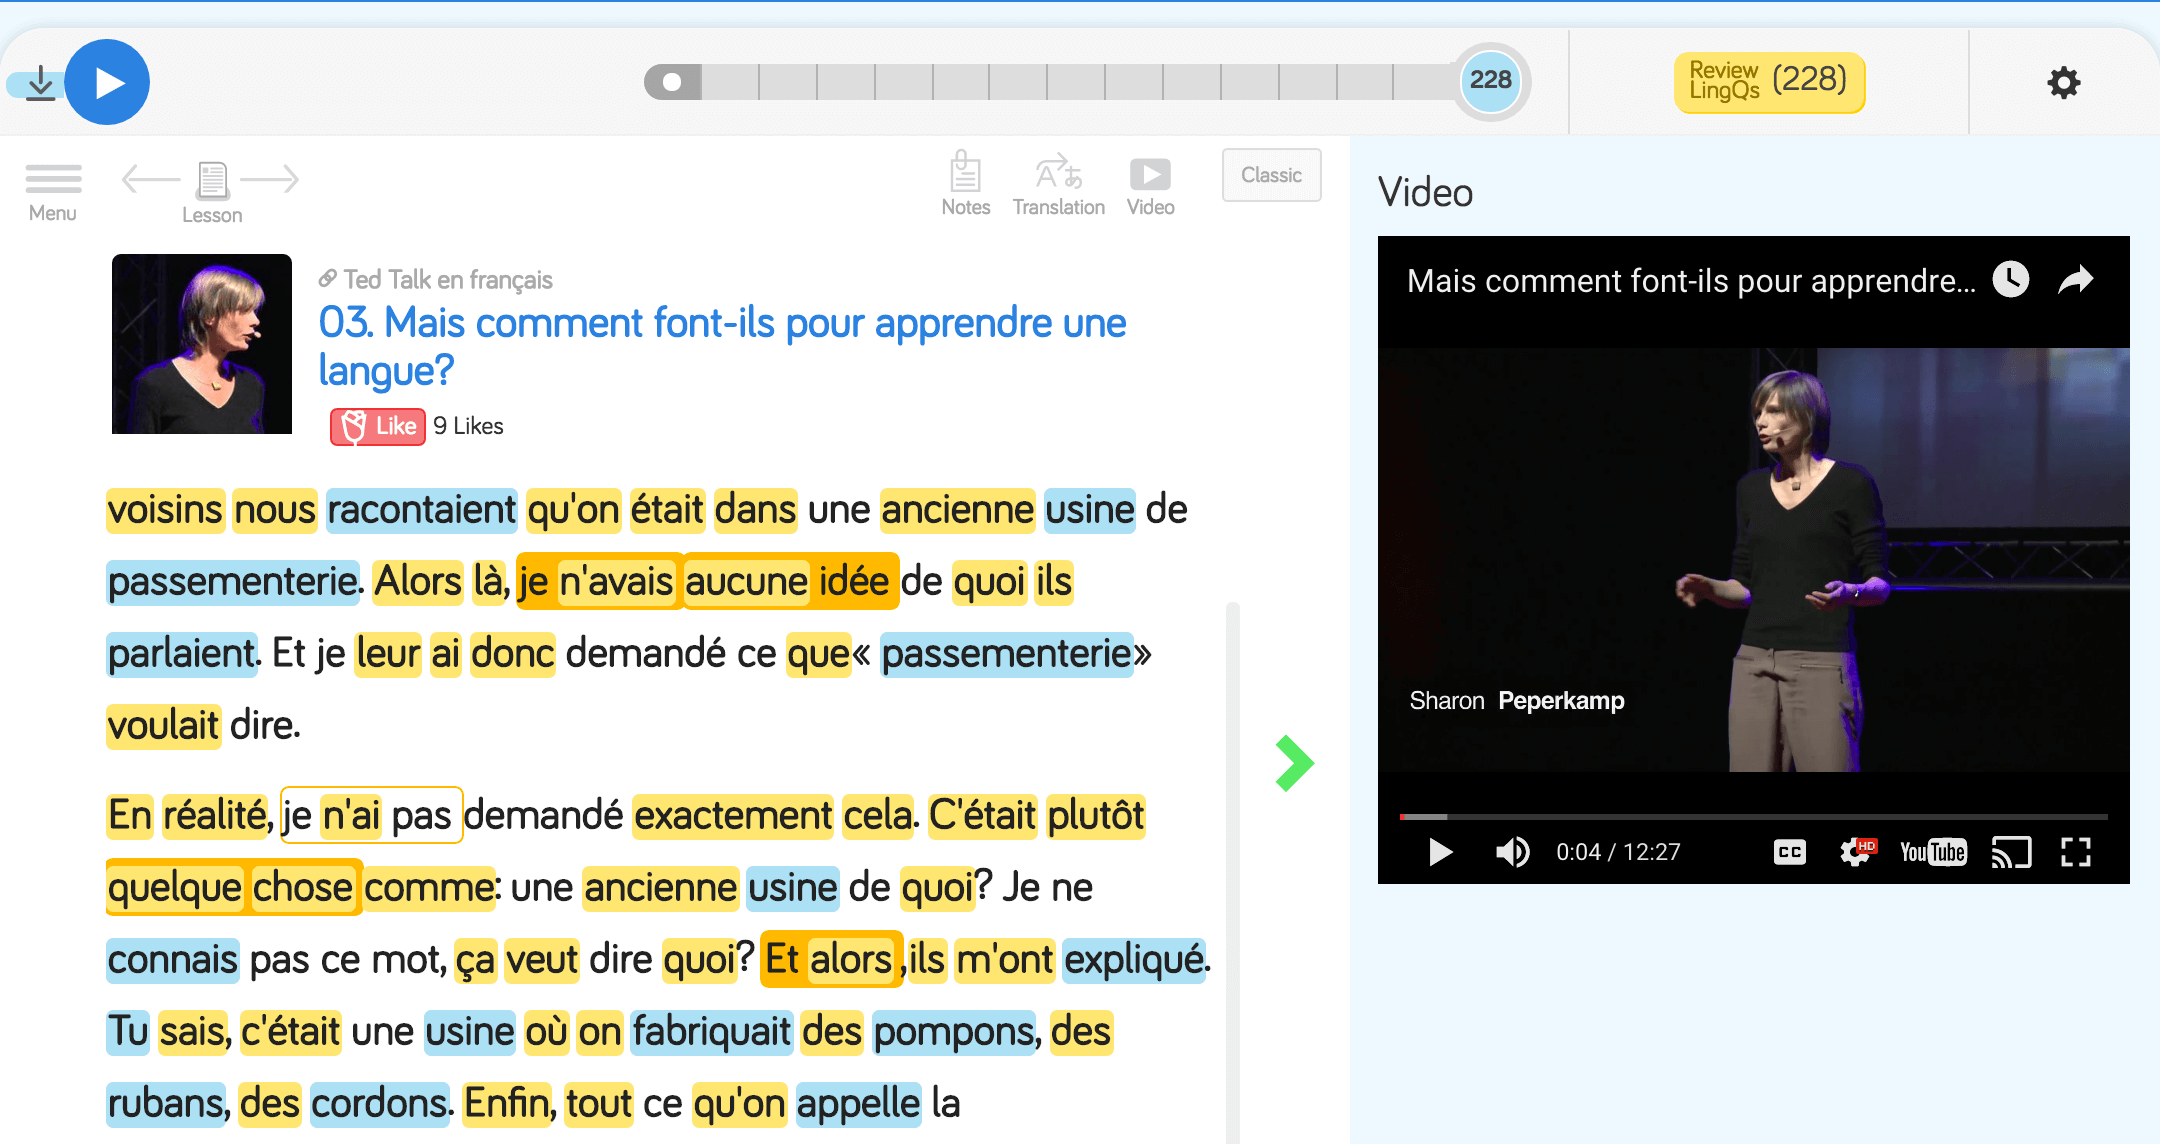The image size is (2160, 1144).
Task: Open the Ted Talk en français course link
Action: pyautogui.click(x=447, y=280)
